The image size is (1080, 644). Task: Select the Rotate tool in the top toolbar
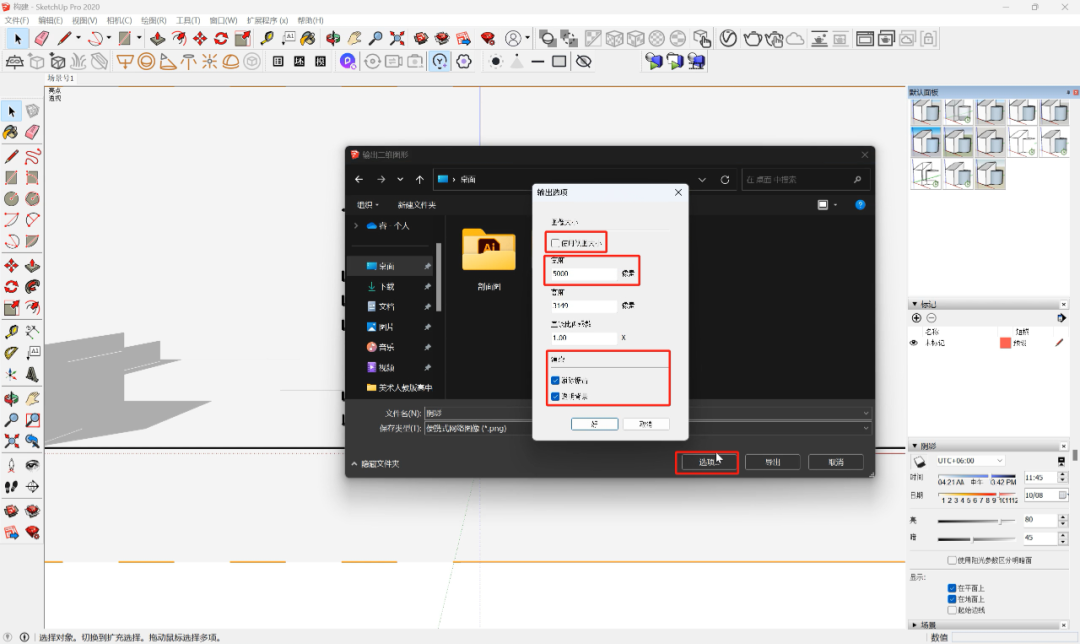coord(221,39)
